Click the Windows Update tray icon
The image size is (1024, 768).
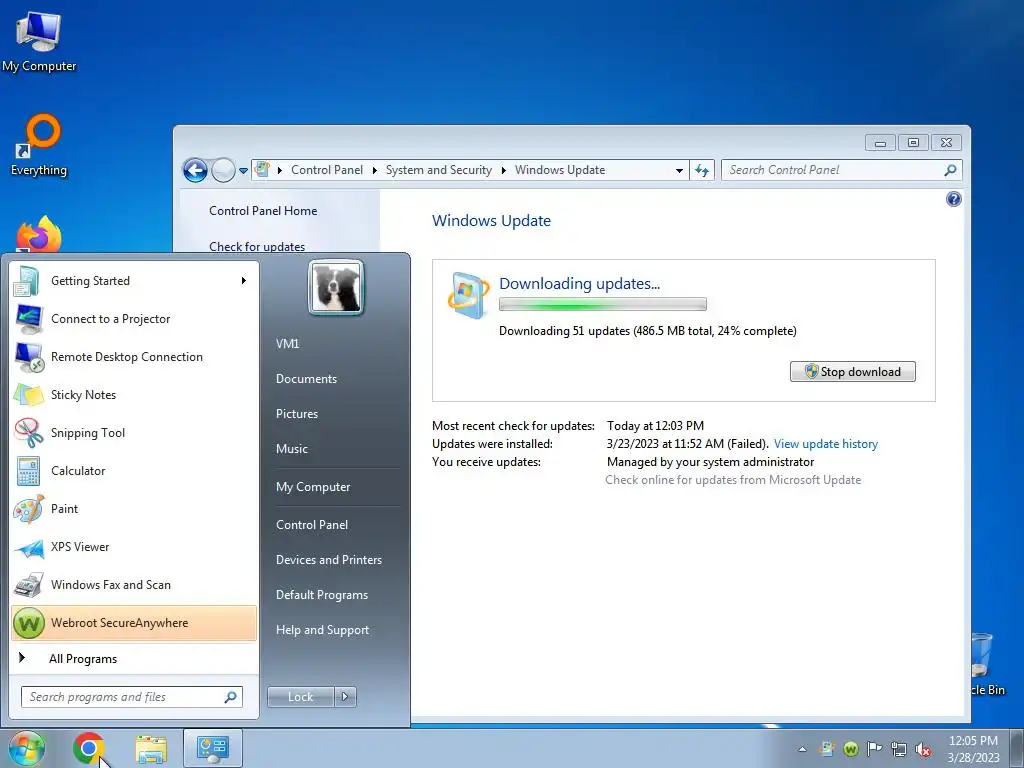[x=827, y=749]
